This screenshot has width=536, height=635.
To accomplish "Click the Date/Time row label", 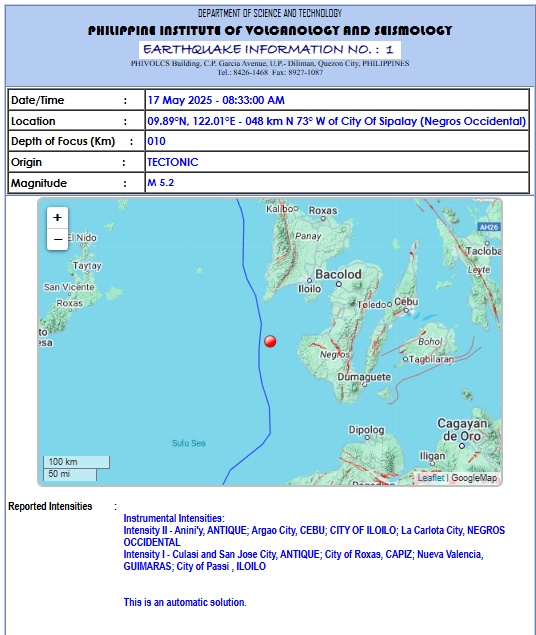I will click(38, 100).
